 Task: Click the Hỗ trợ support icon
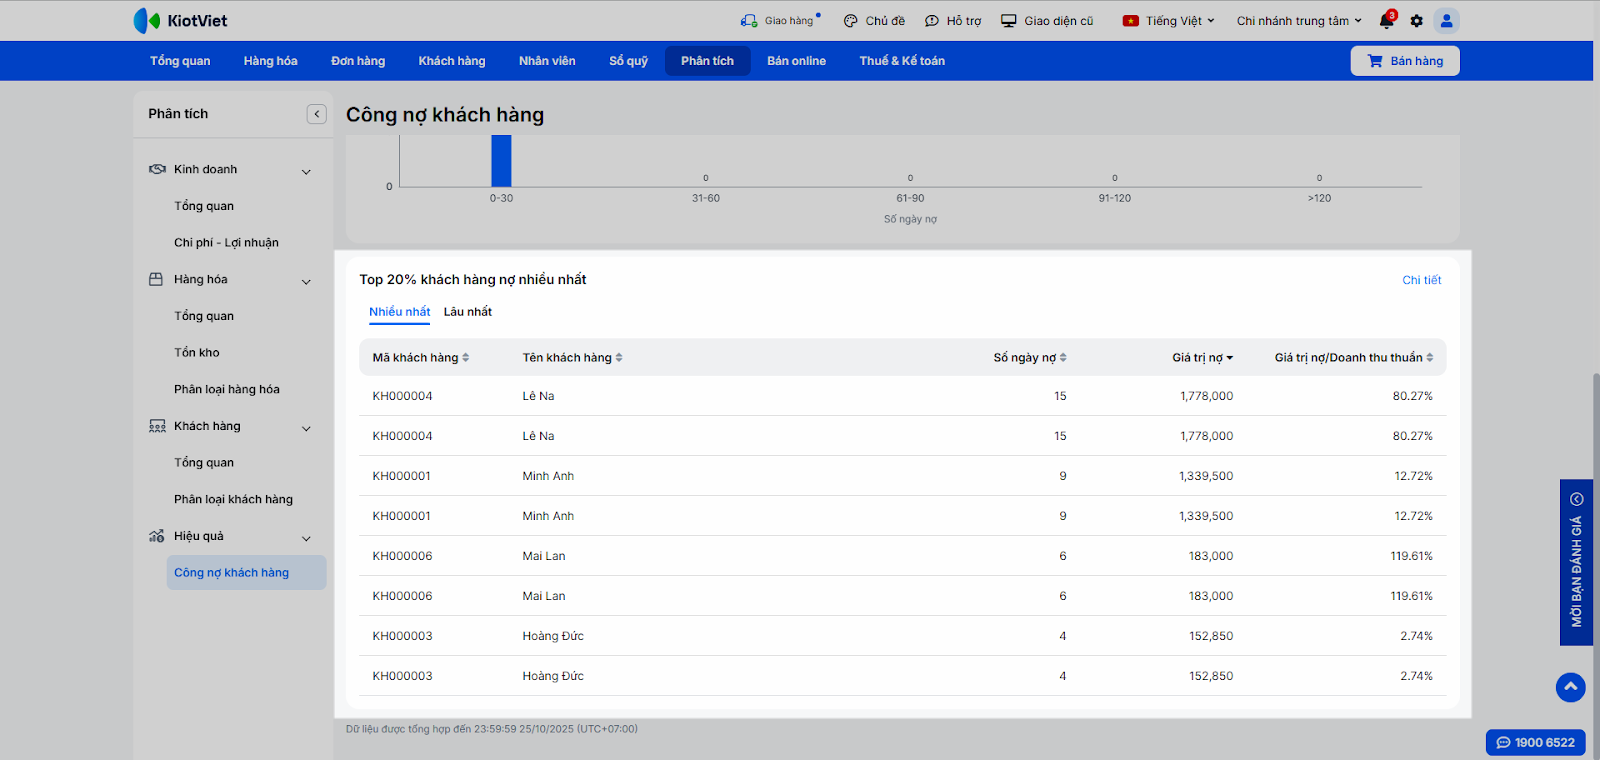coord(932,21)
